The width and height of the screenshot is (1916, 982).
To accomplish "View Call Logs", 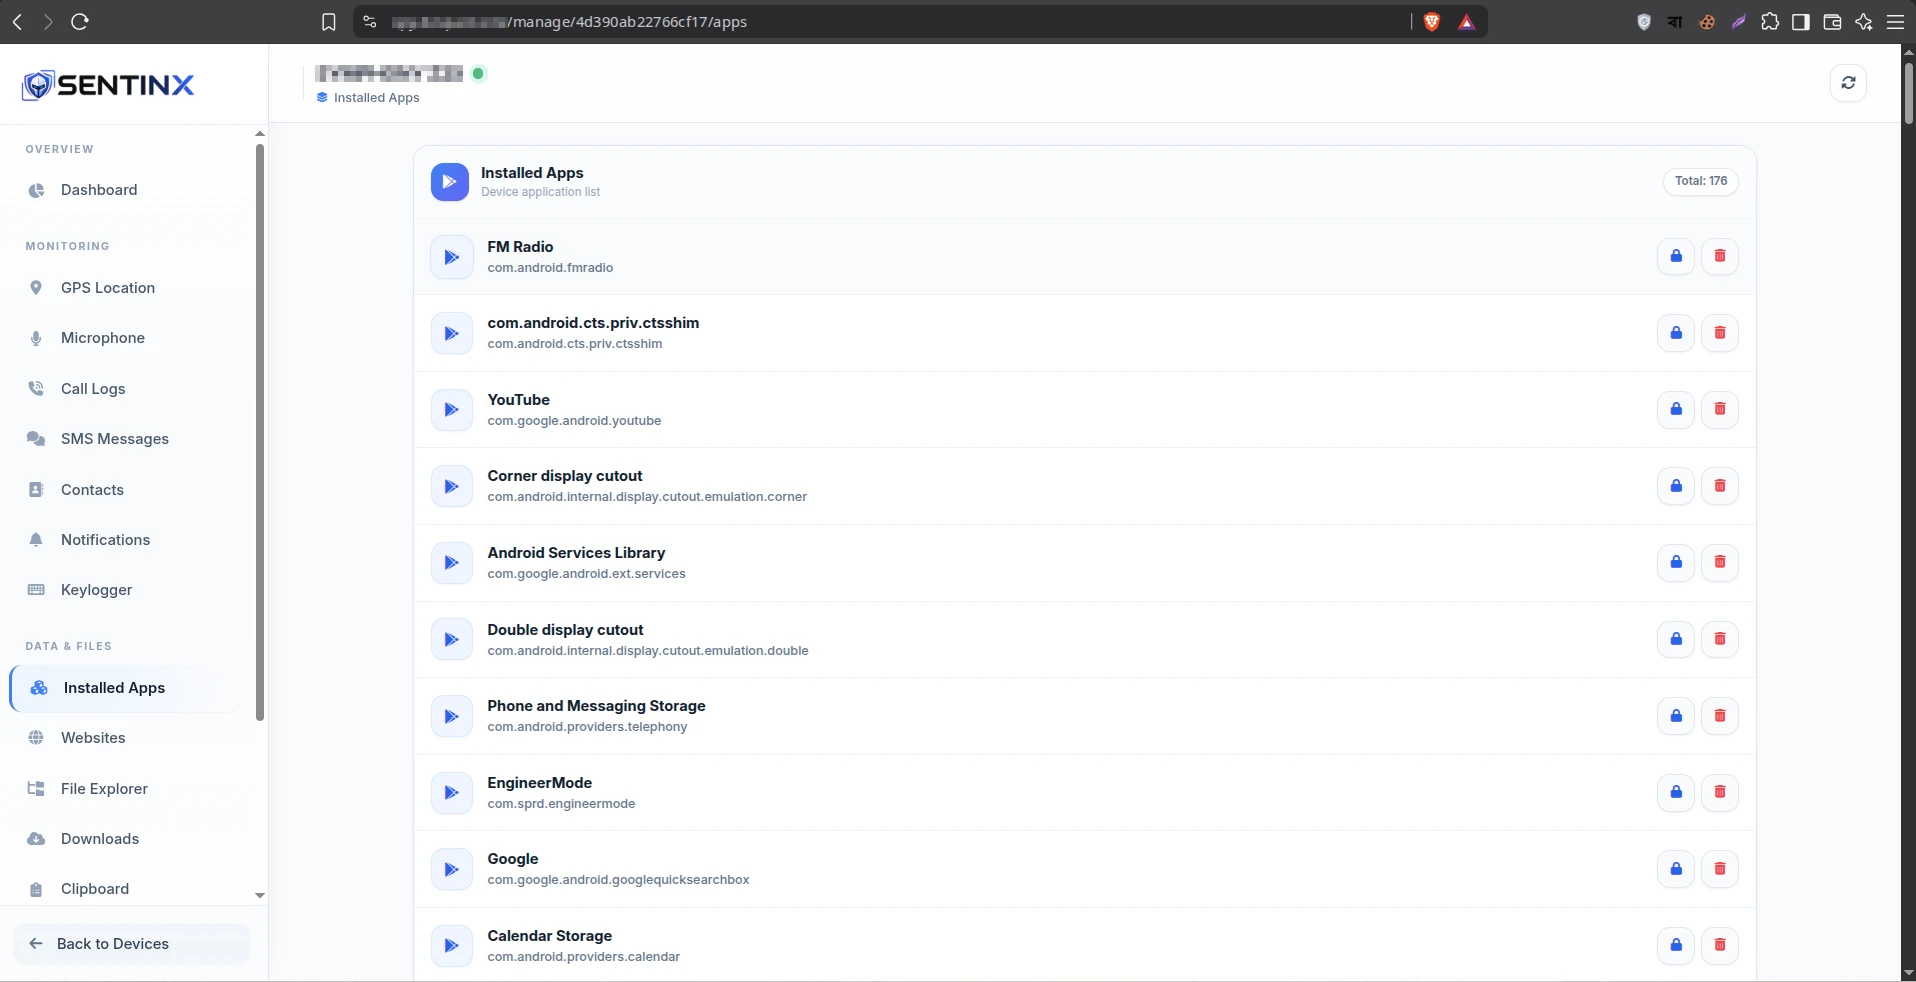I will pos(125,389).
